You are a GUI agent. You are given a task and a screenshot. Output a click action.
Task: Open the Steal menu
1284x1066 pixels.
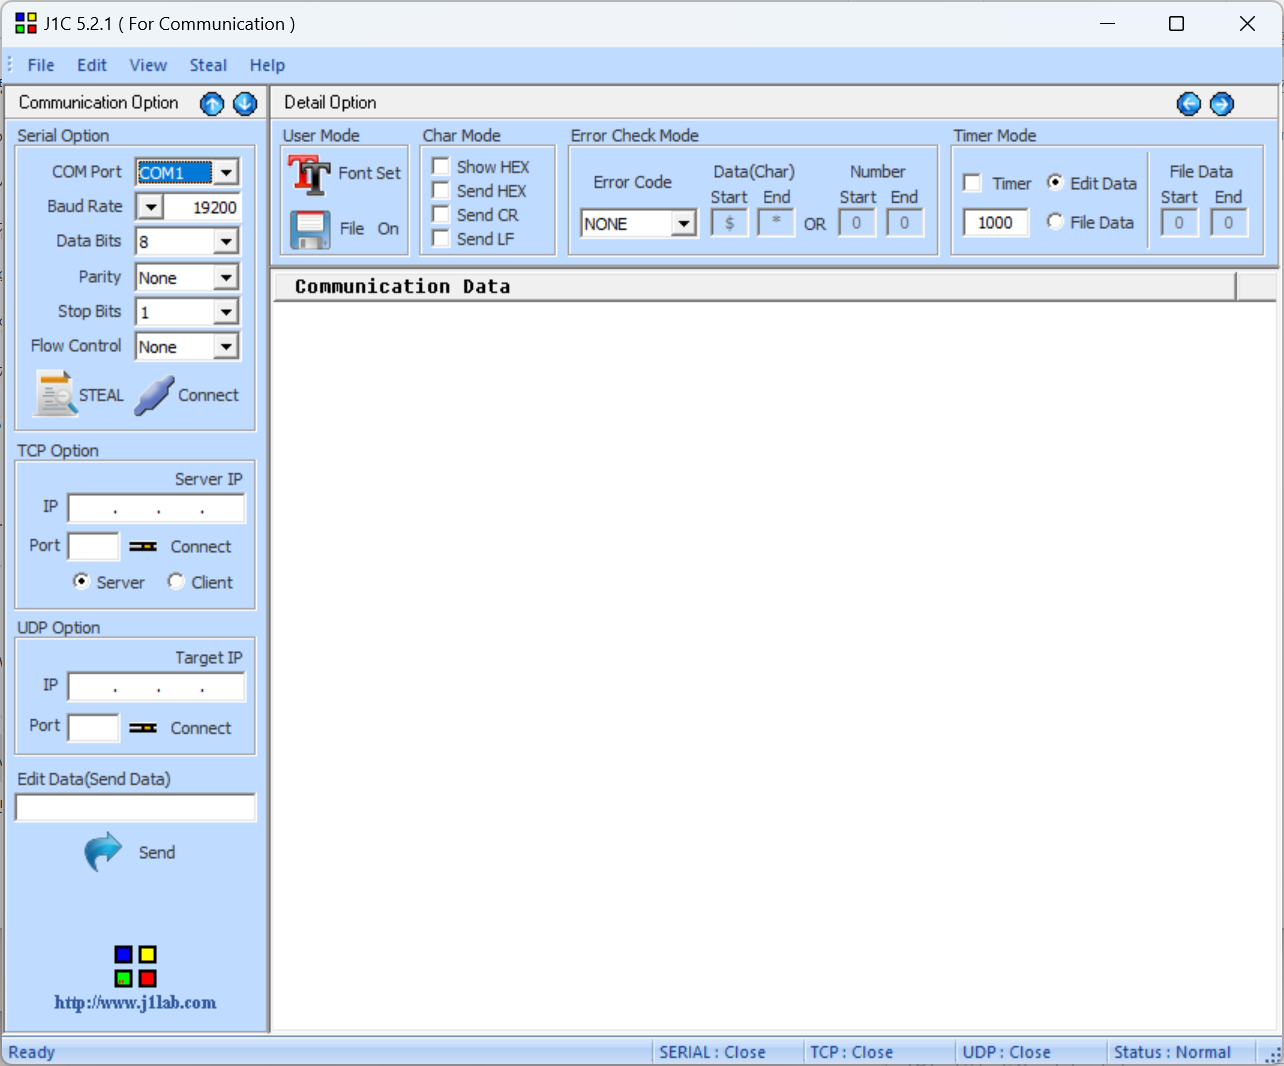pyautogui.click(x=208, y=65)
